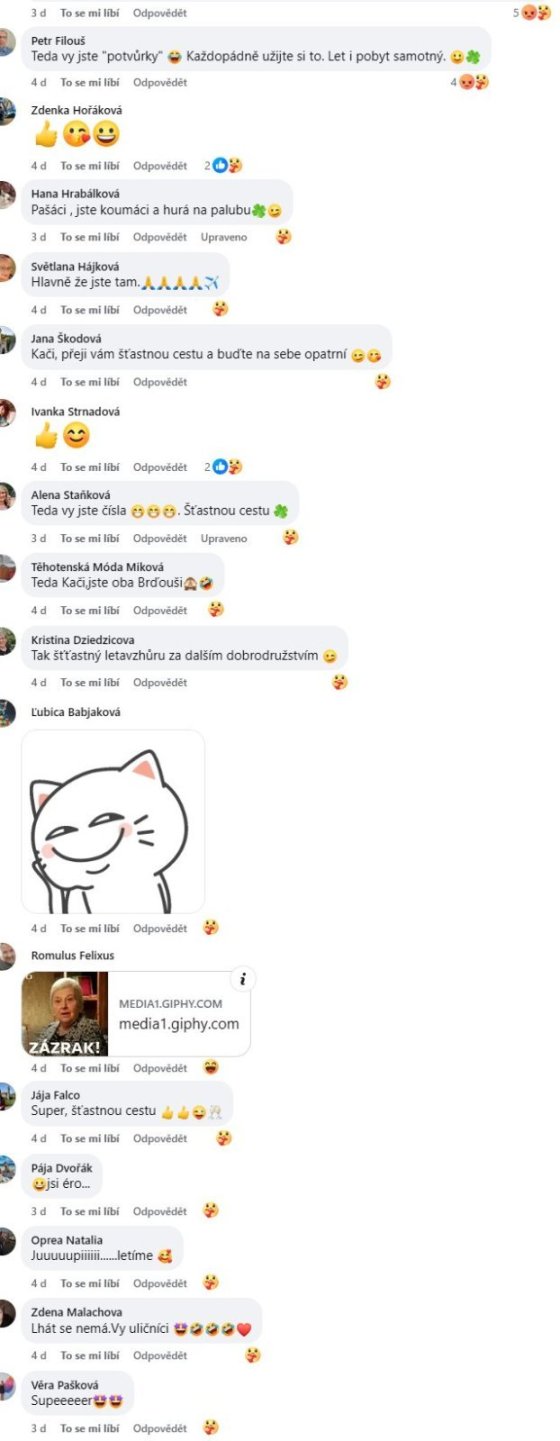Open edit history 'Upraveno' on Alena Staňková's comment
This screenshot has height=1441, width=560.
coord(224,538)
